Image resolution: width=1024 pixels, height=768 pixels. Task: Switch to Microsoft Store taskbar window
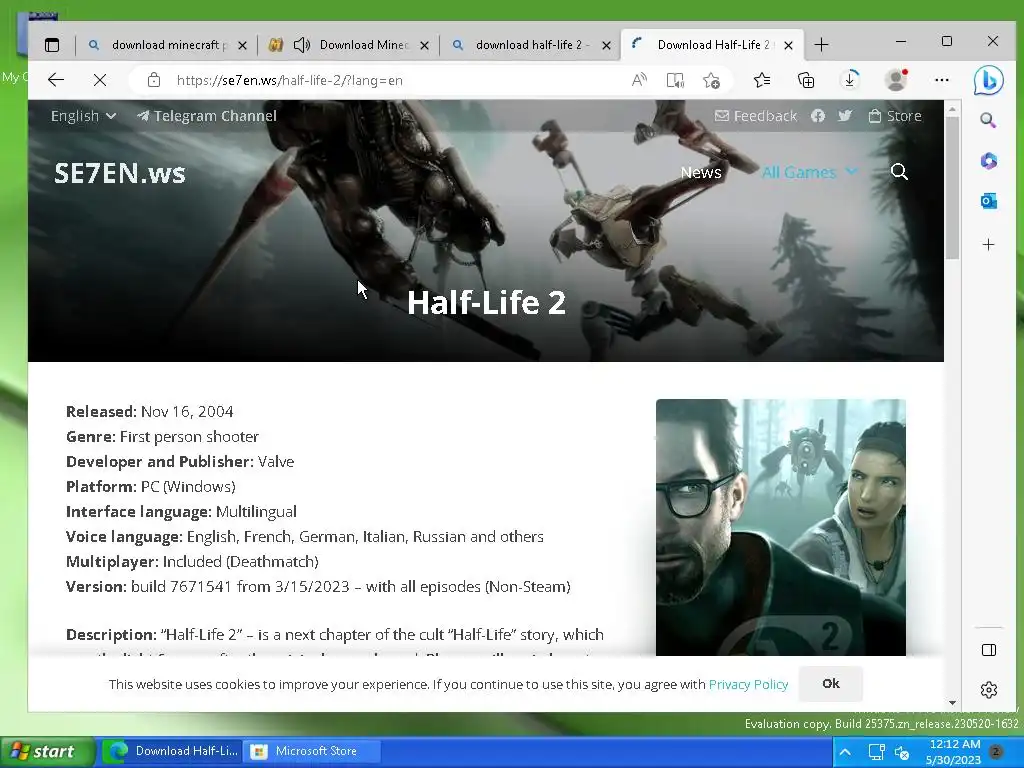click(312, 752)
